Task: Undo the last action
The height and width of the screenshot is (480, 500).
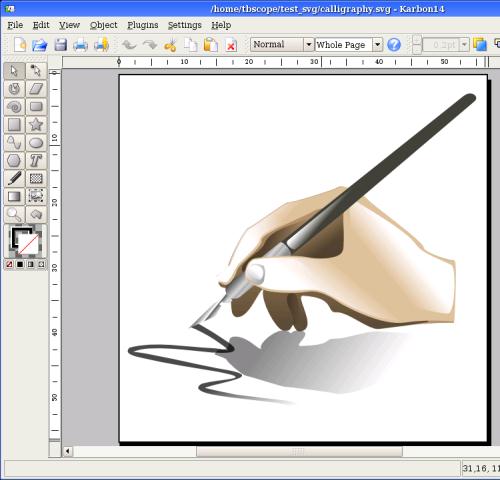Action: click(x=129, y=45)
